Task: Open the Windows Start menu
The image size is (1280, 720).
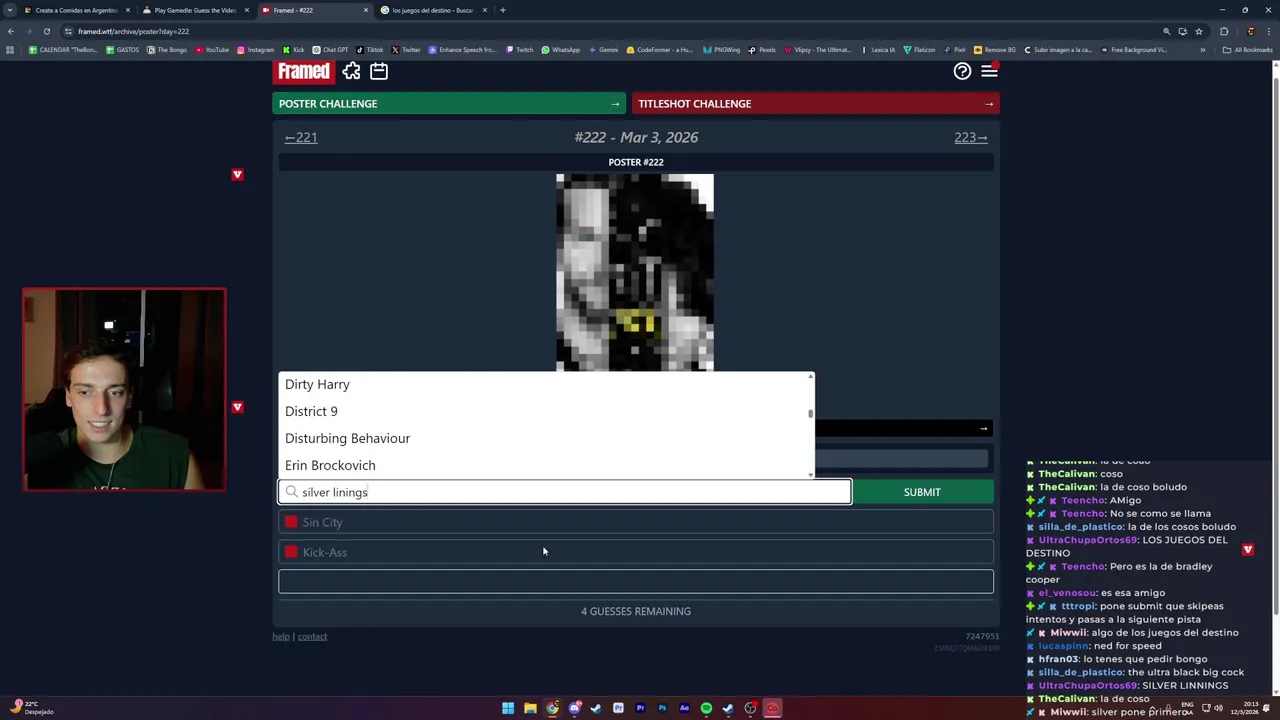Action: pyautogui.click(x=508, y=708)
